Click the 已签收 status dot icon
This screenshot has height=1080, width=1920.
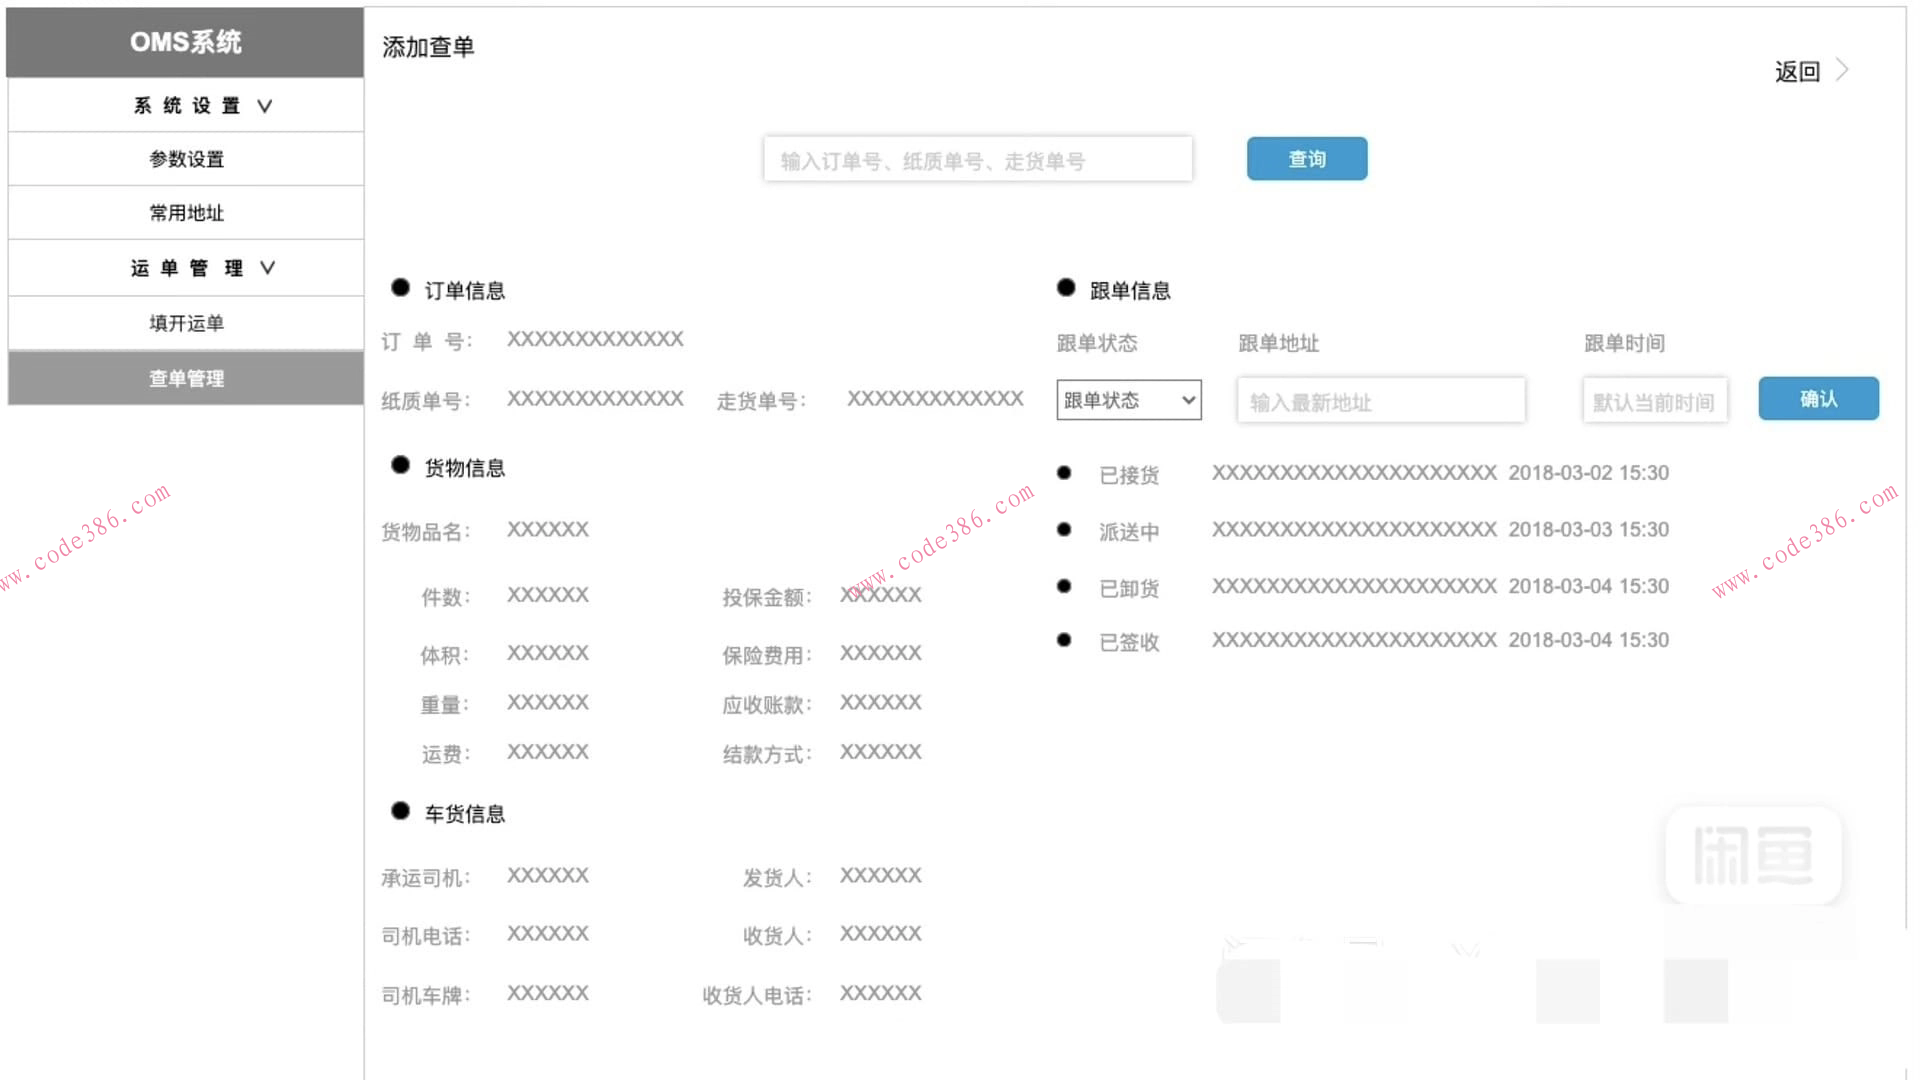1063,639
